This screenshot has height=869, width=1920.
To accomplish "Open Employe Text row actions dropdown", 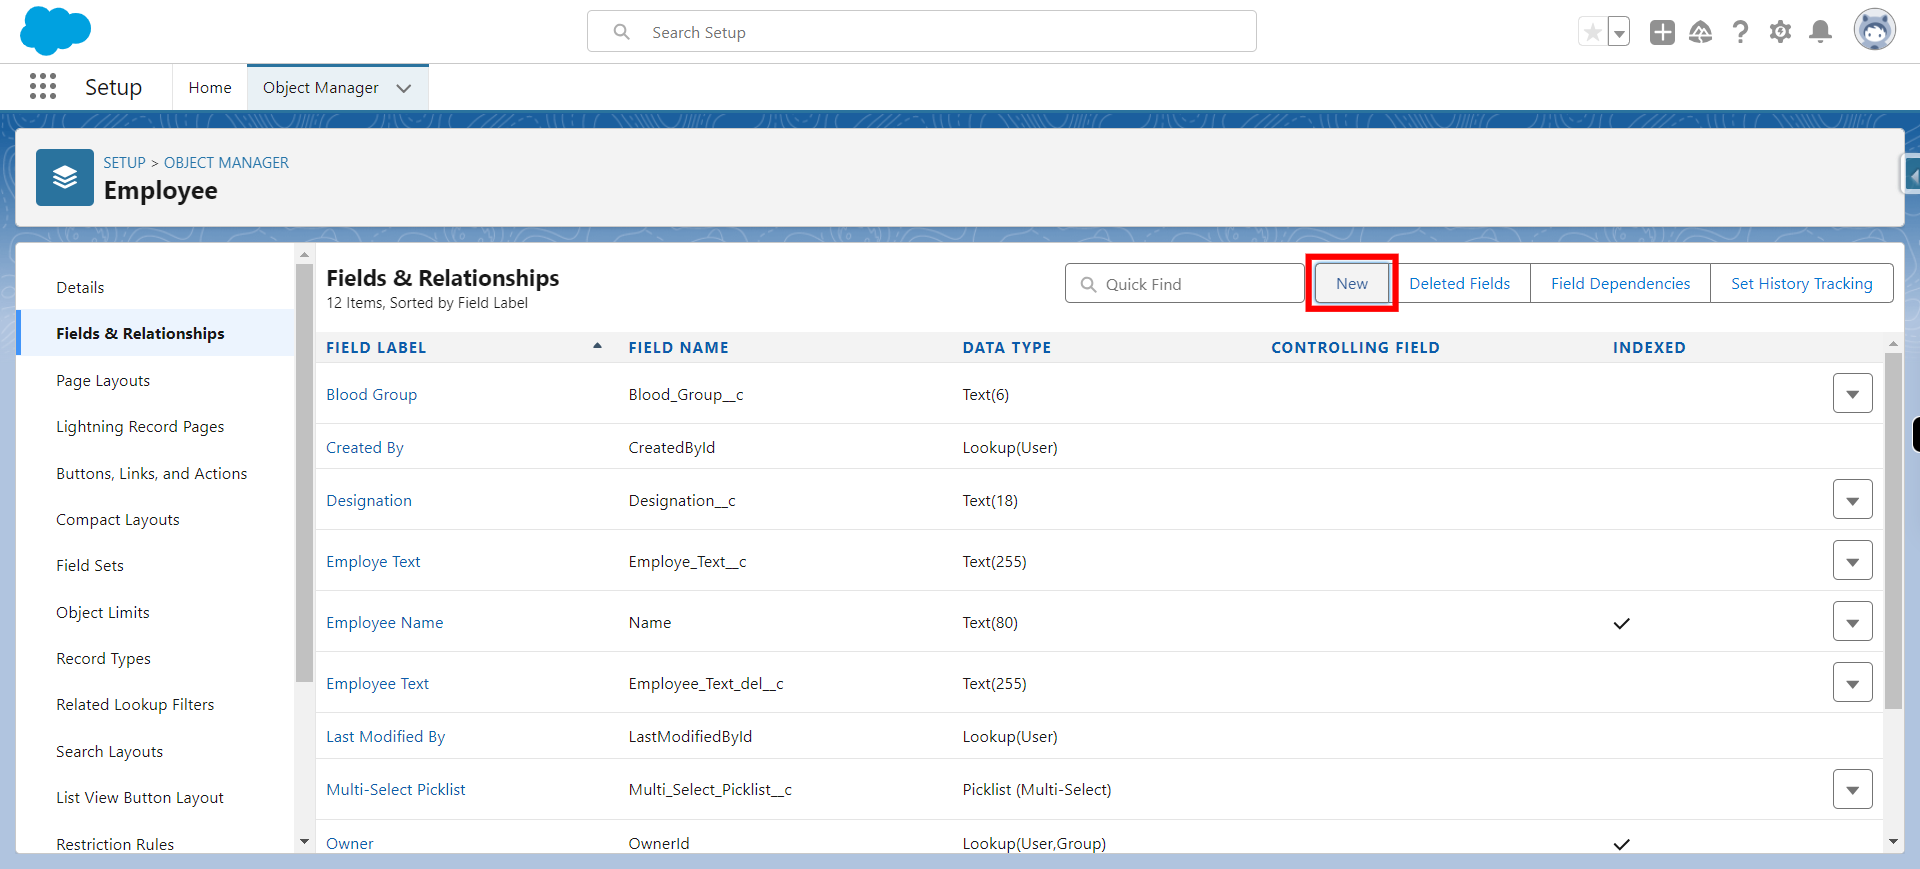I will point(1852,561).
